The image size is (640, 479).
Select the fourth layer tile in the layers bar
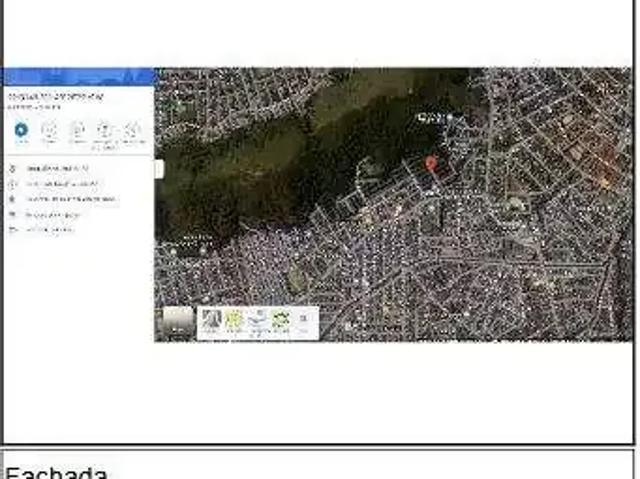[280, 320]
